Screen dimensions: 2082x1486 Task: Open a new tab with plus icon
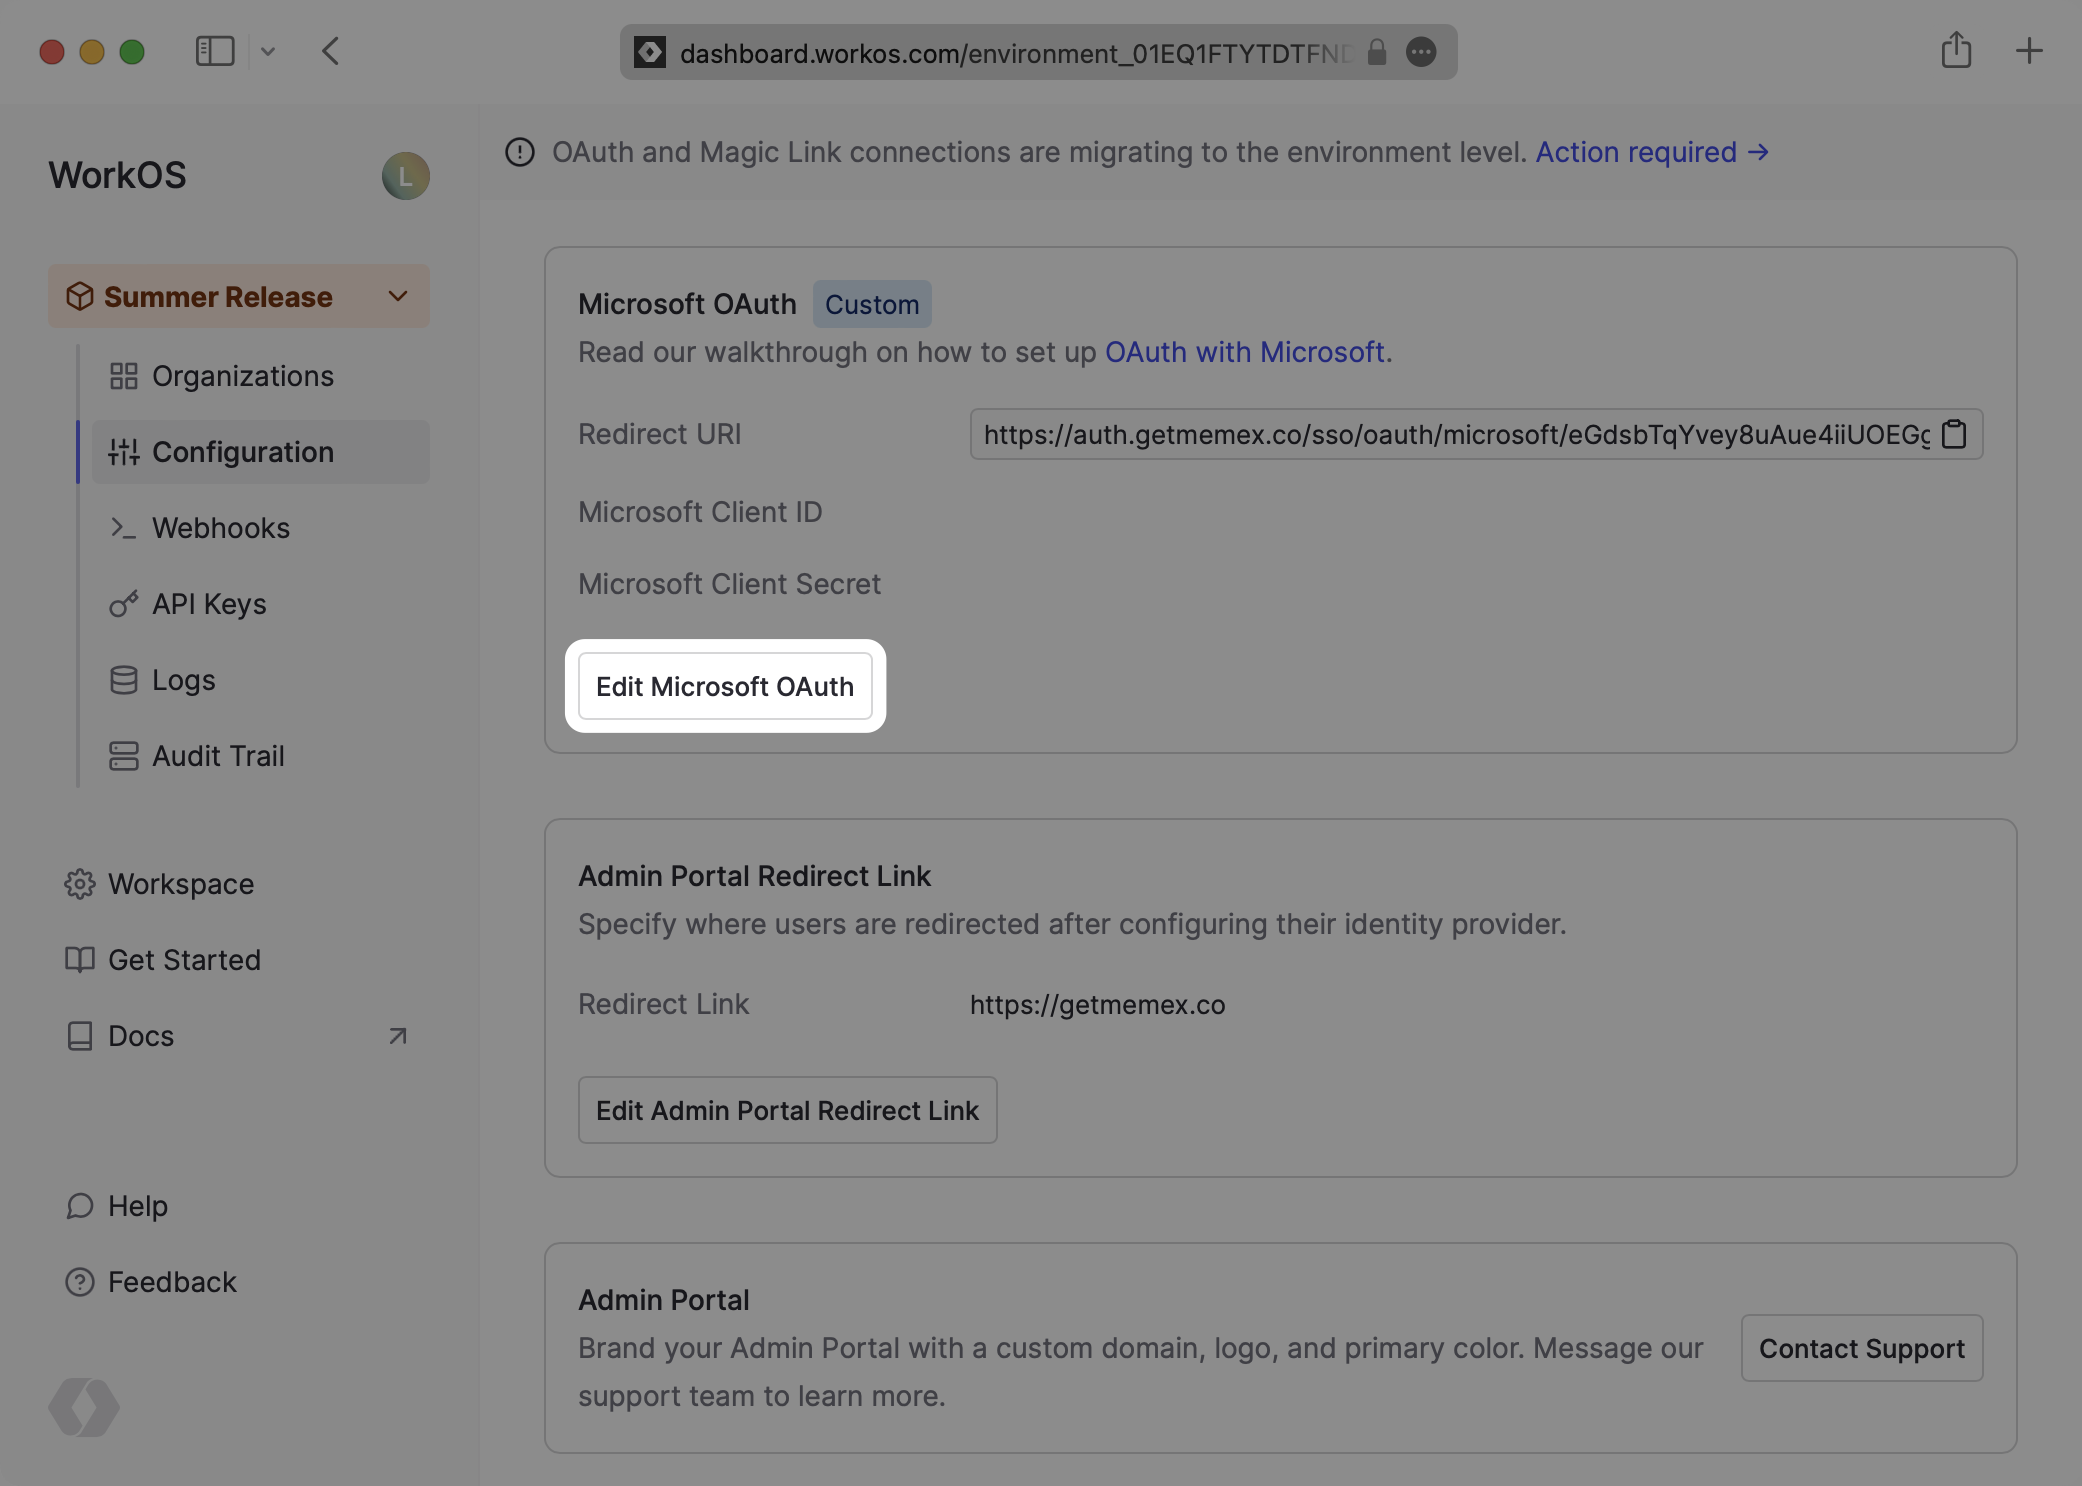click(2029, 51)
